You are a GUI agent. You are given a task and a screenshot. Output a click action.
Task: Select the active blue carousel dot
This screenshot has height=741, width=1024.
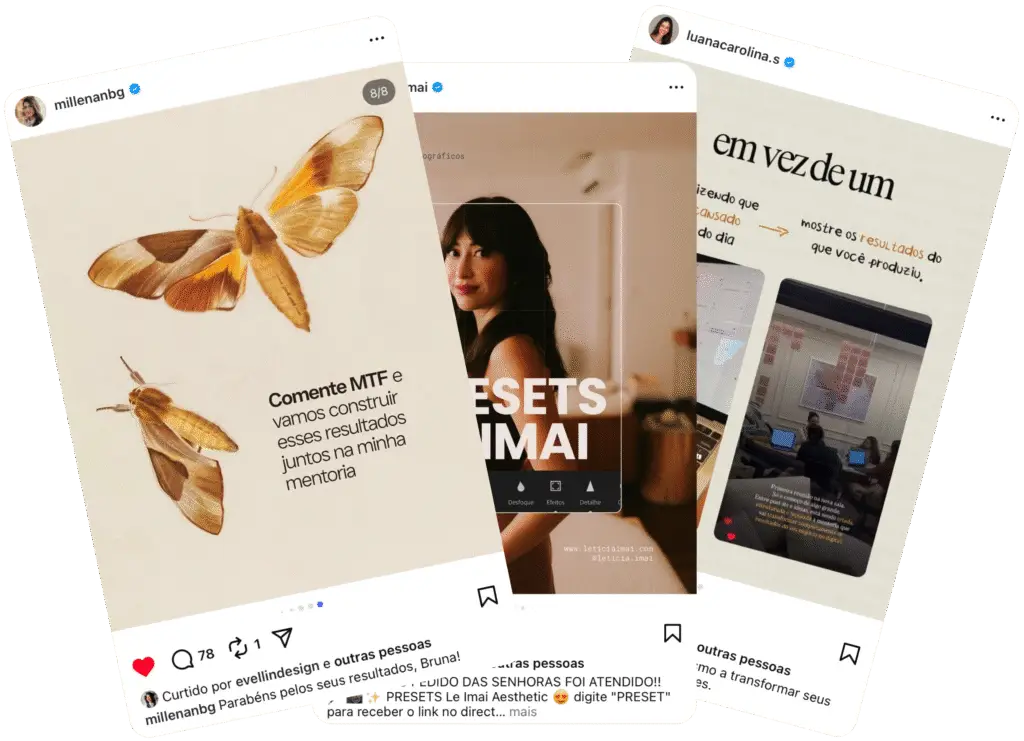pos(320,605)
